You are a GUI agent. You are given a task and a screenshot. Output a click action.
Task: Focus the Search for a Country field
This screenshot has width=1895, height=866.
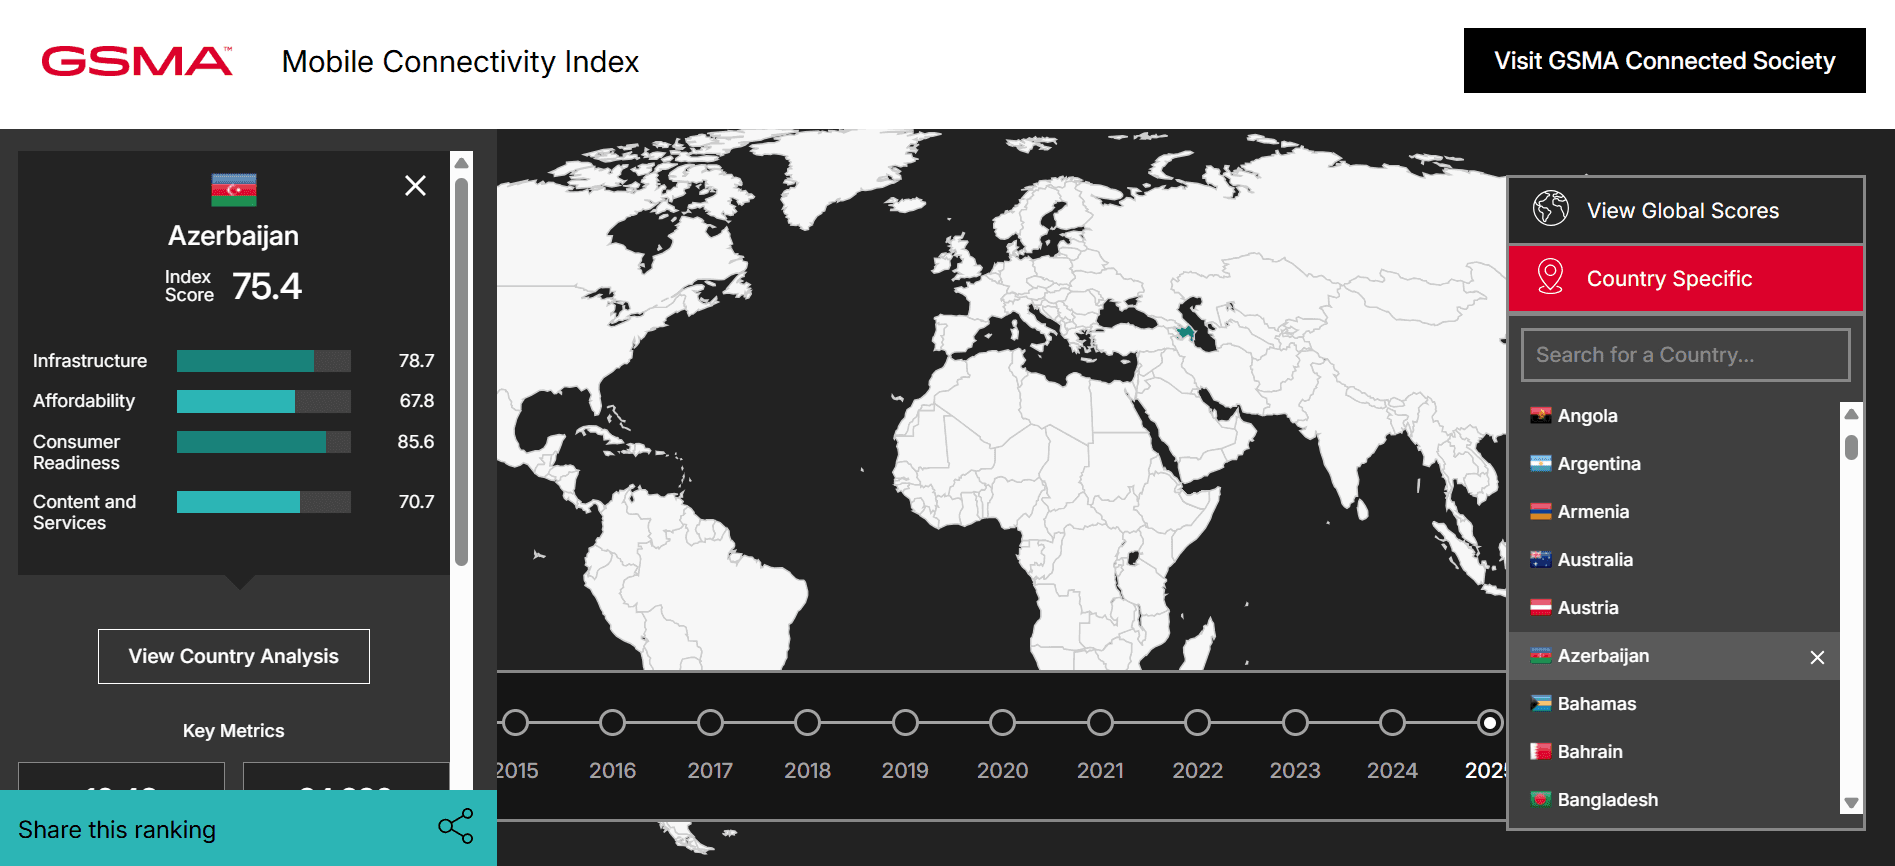(x=1685, y=355)
